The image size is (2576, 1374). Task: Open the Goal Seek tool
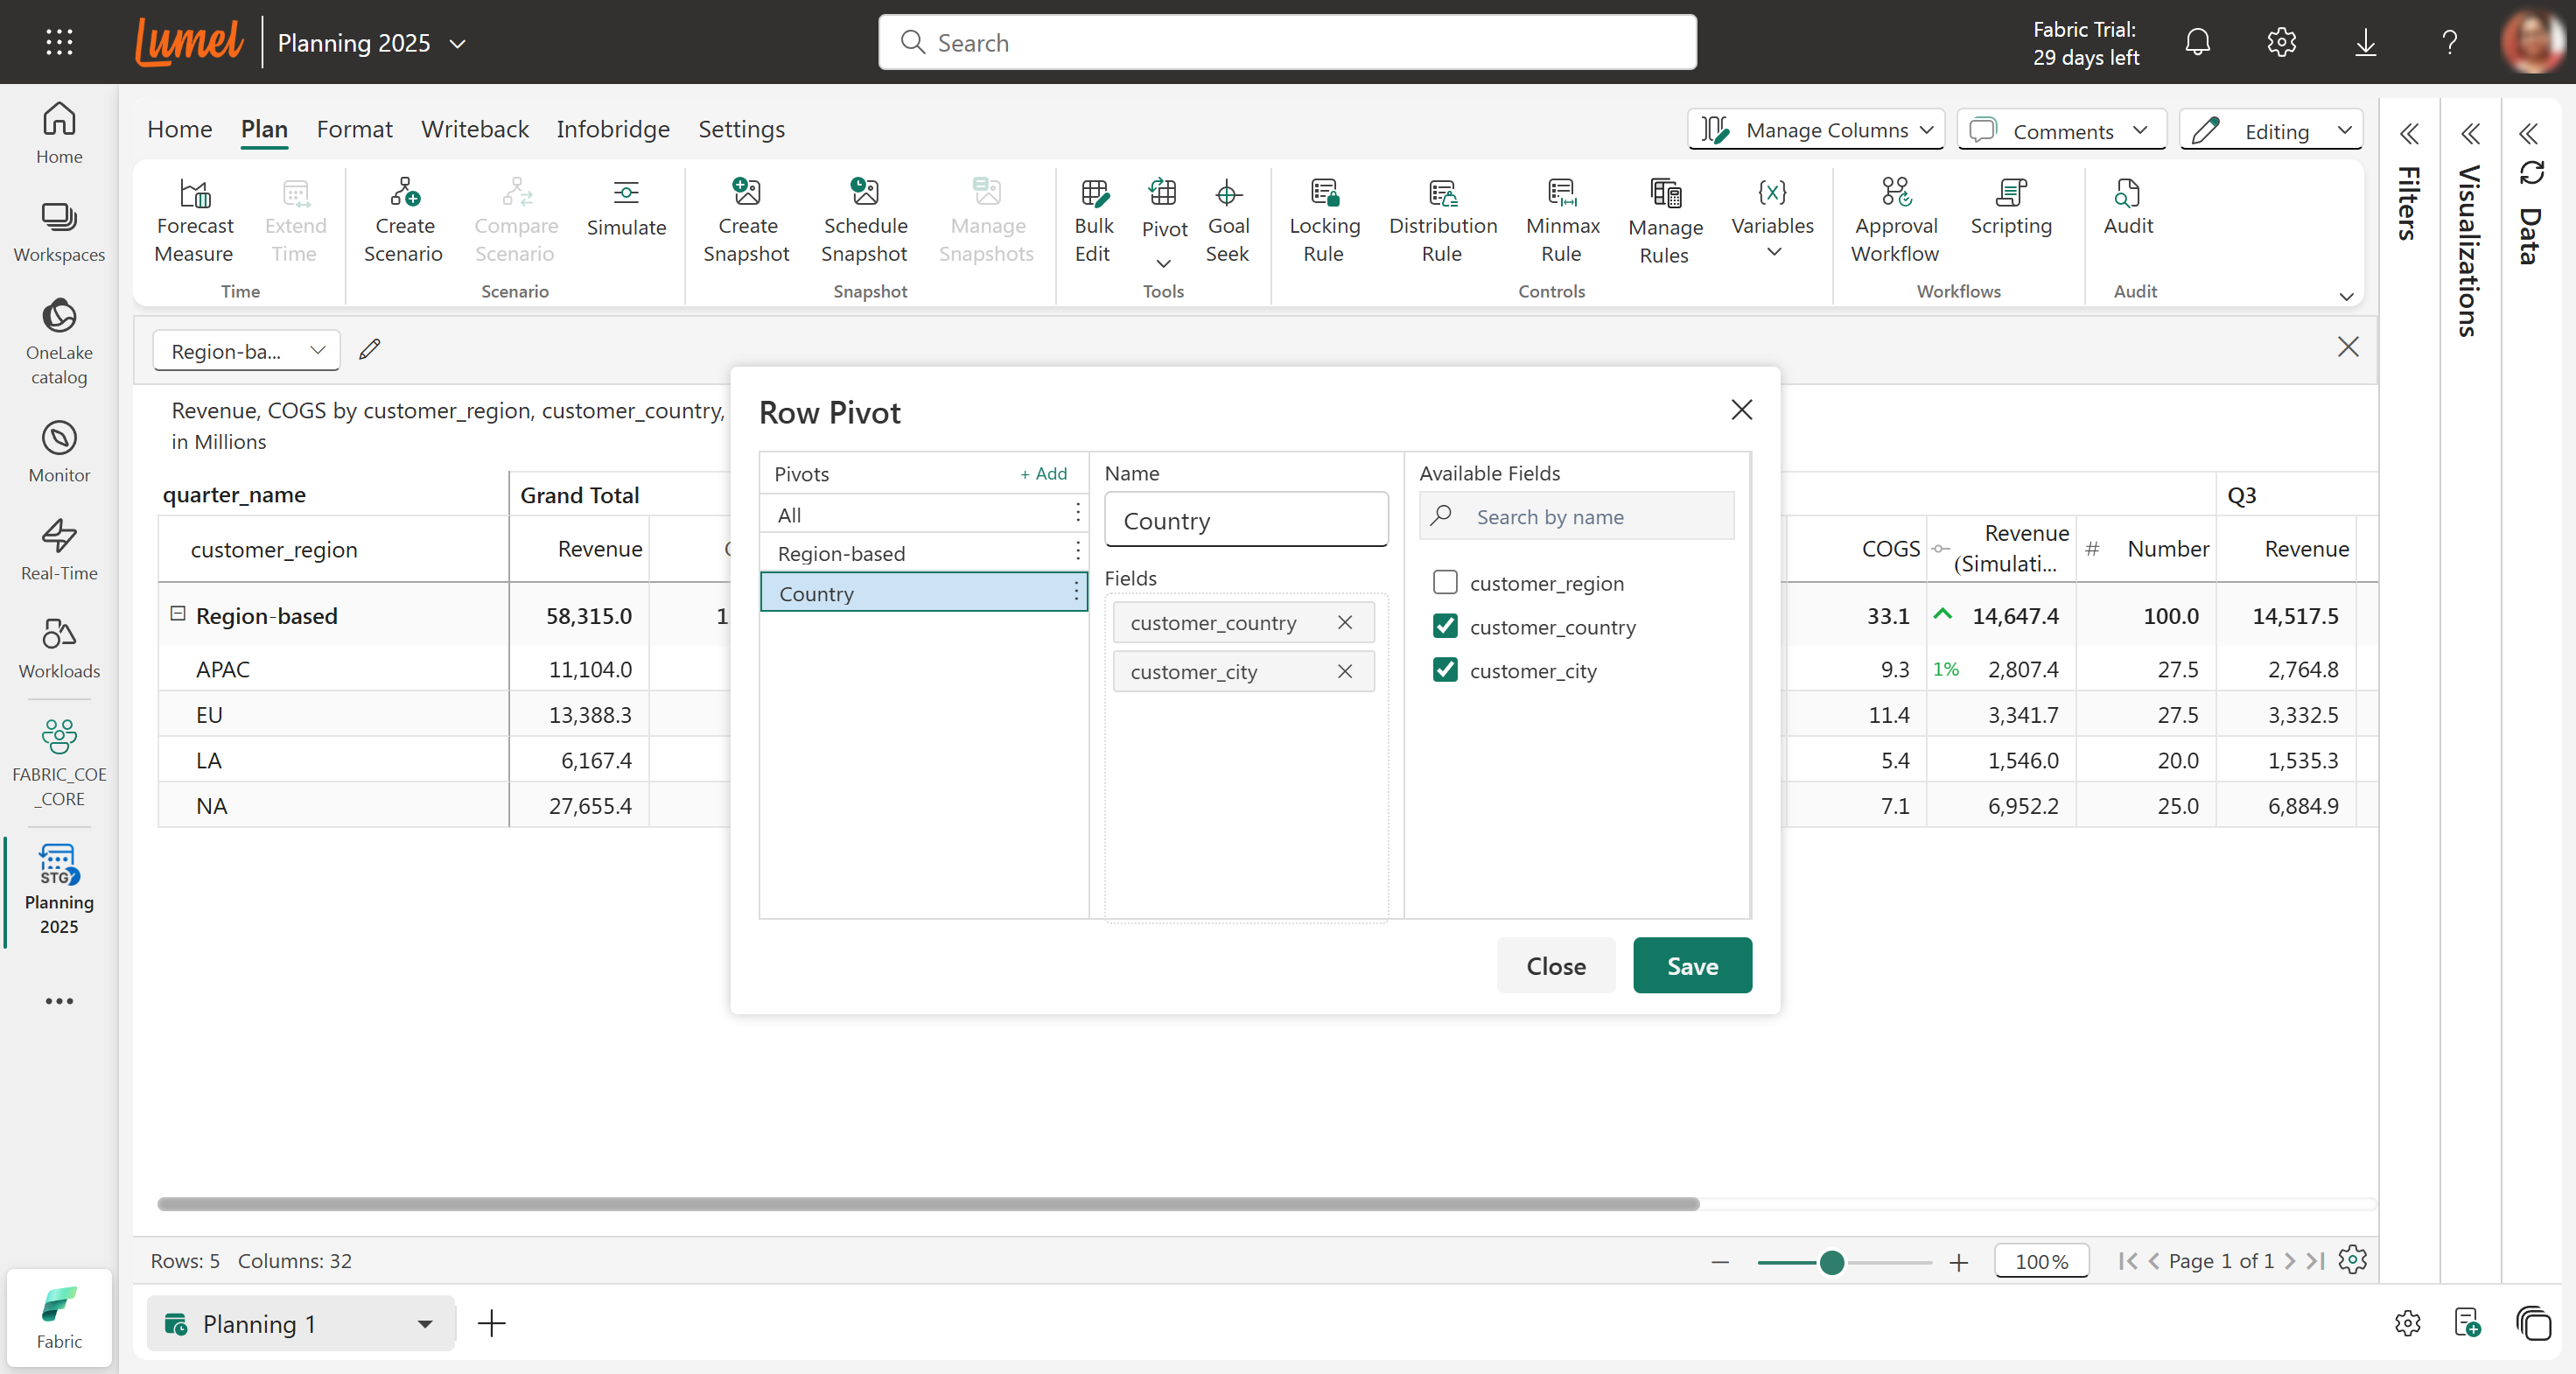(1227, 221)
